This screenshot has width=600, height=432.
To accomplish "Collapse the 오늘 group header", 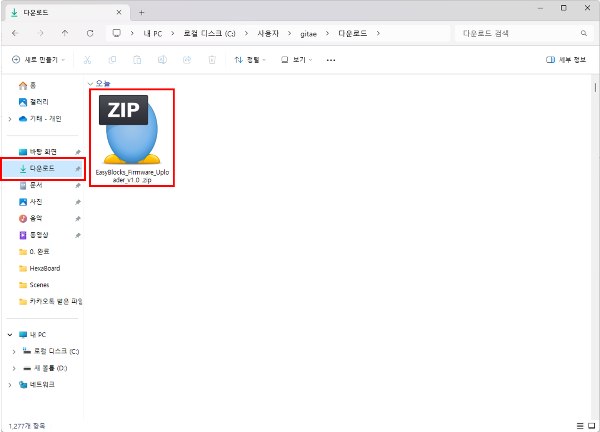I will tap(90, 83).
